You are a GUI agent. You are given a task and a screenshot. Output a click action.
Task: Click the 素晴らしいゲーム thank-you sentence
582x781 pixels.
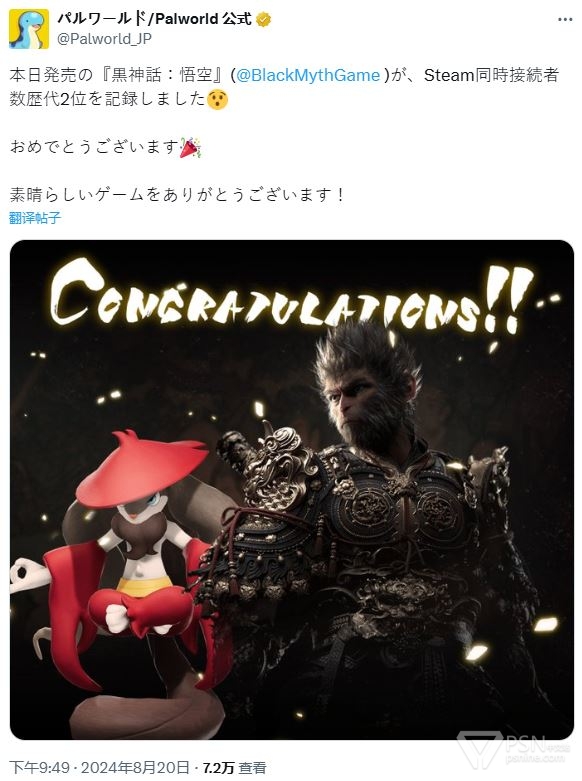[x=177, y=194]
